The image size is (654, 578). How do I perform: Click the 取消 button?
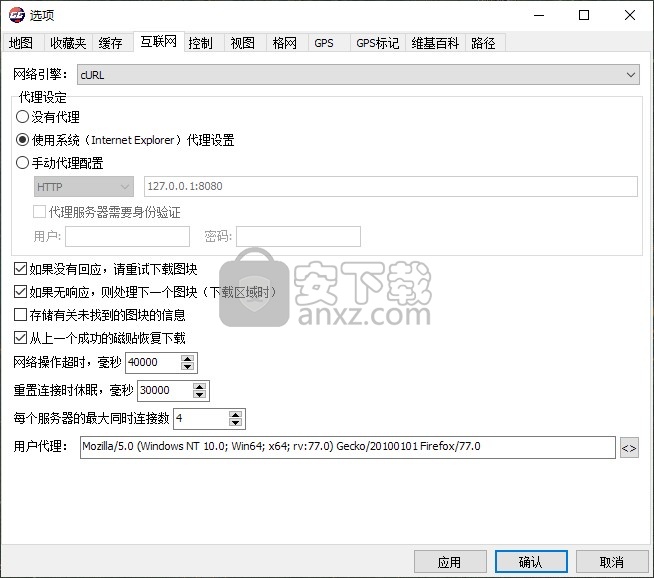[x=612, y=562]
